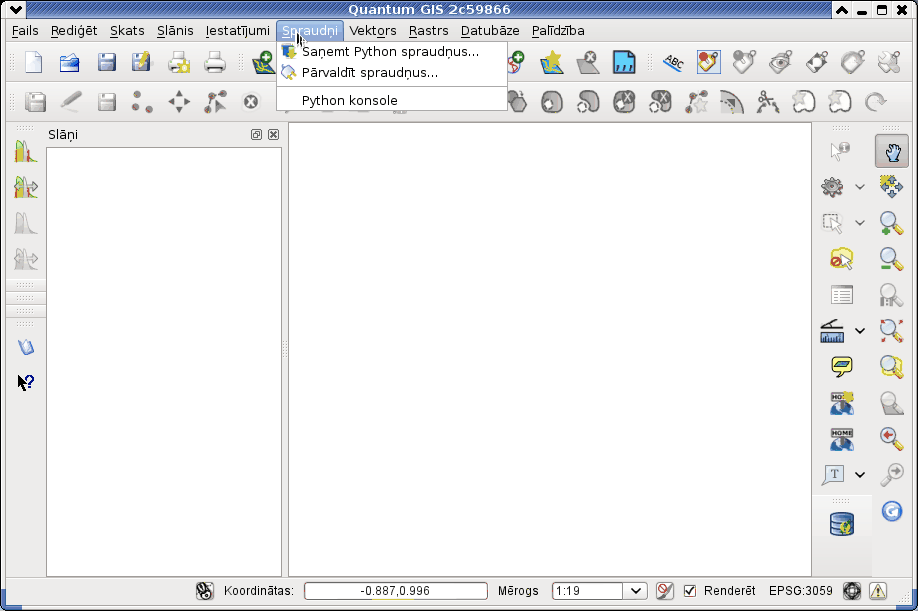Viewport: 918px width, 611px height.
Task: Click the stop rendering icon beside scale
Action: pos(664,591)
